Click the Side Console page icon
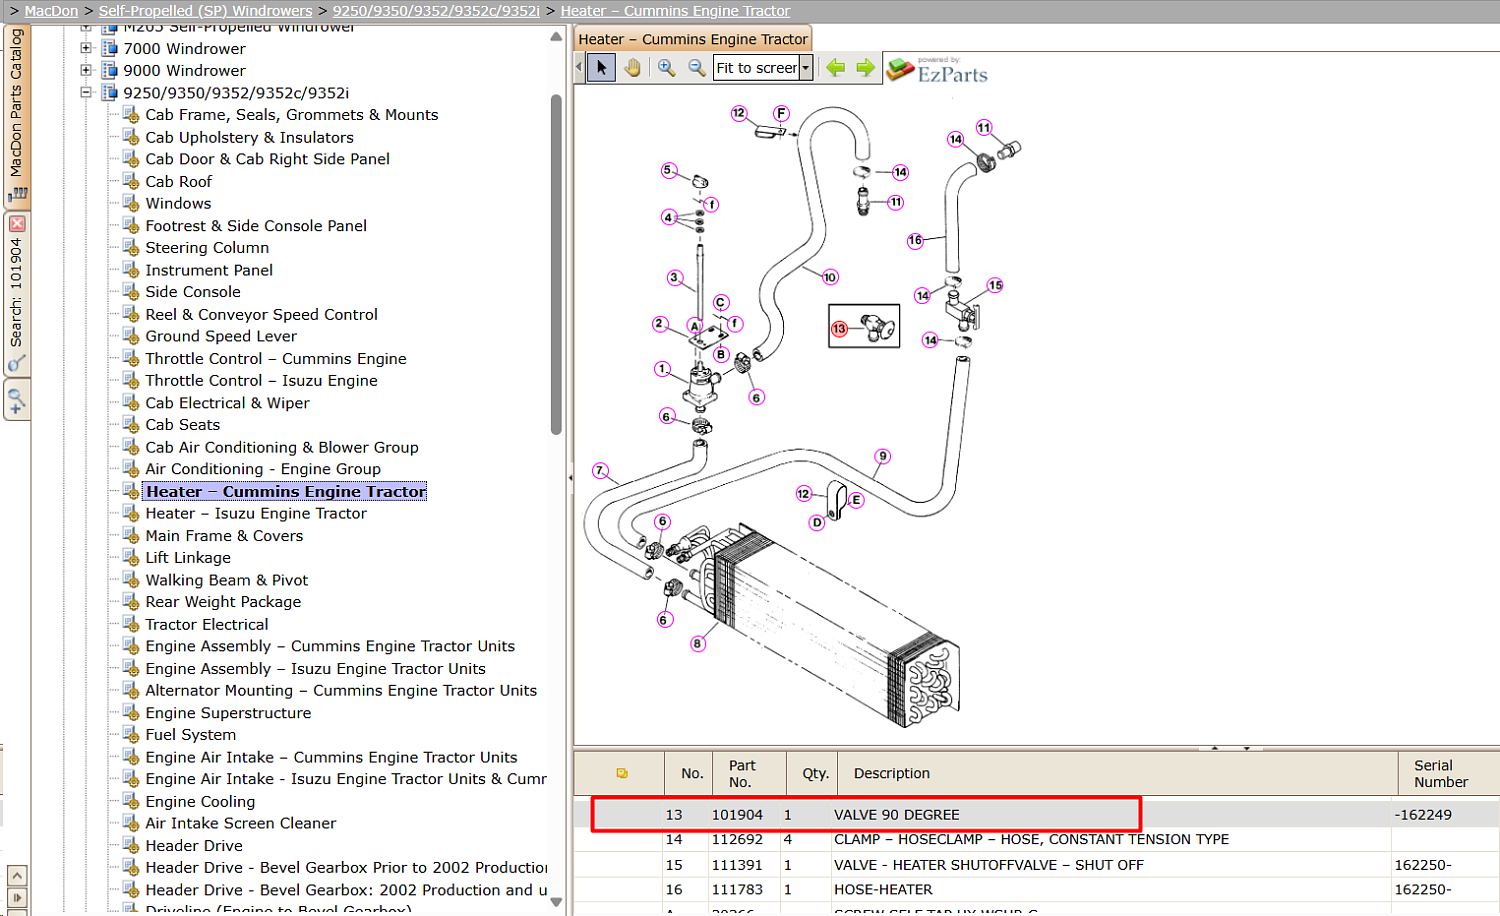Screen dimensions: 1500x916 [131, 292]
